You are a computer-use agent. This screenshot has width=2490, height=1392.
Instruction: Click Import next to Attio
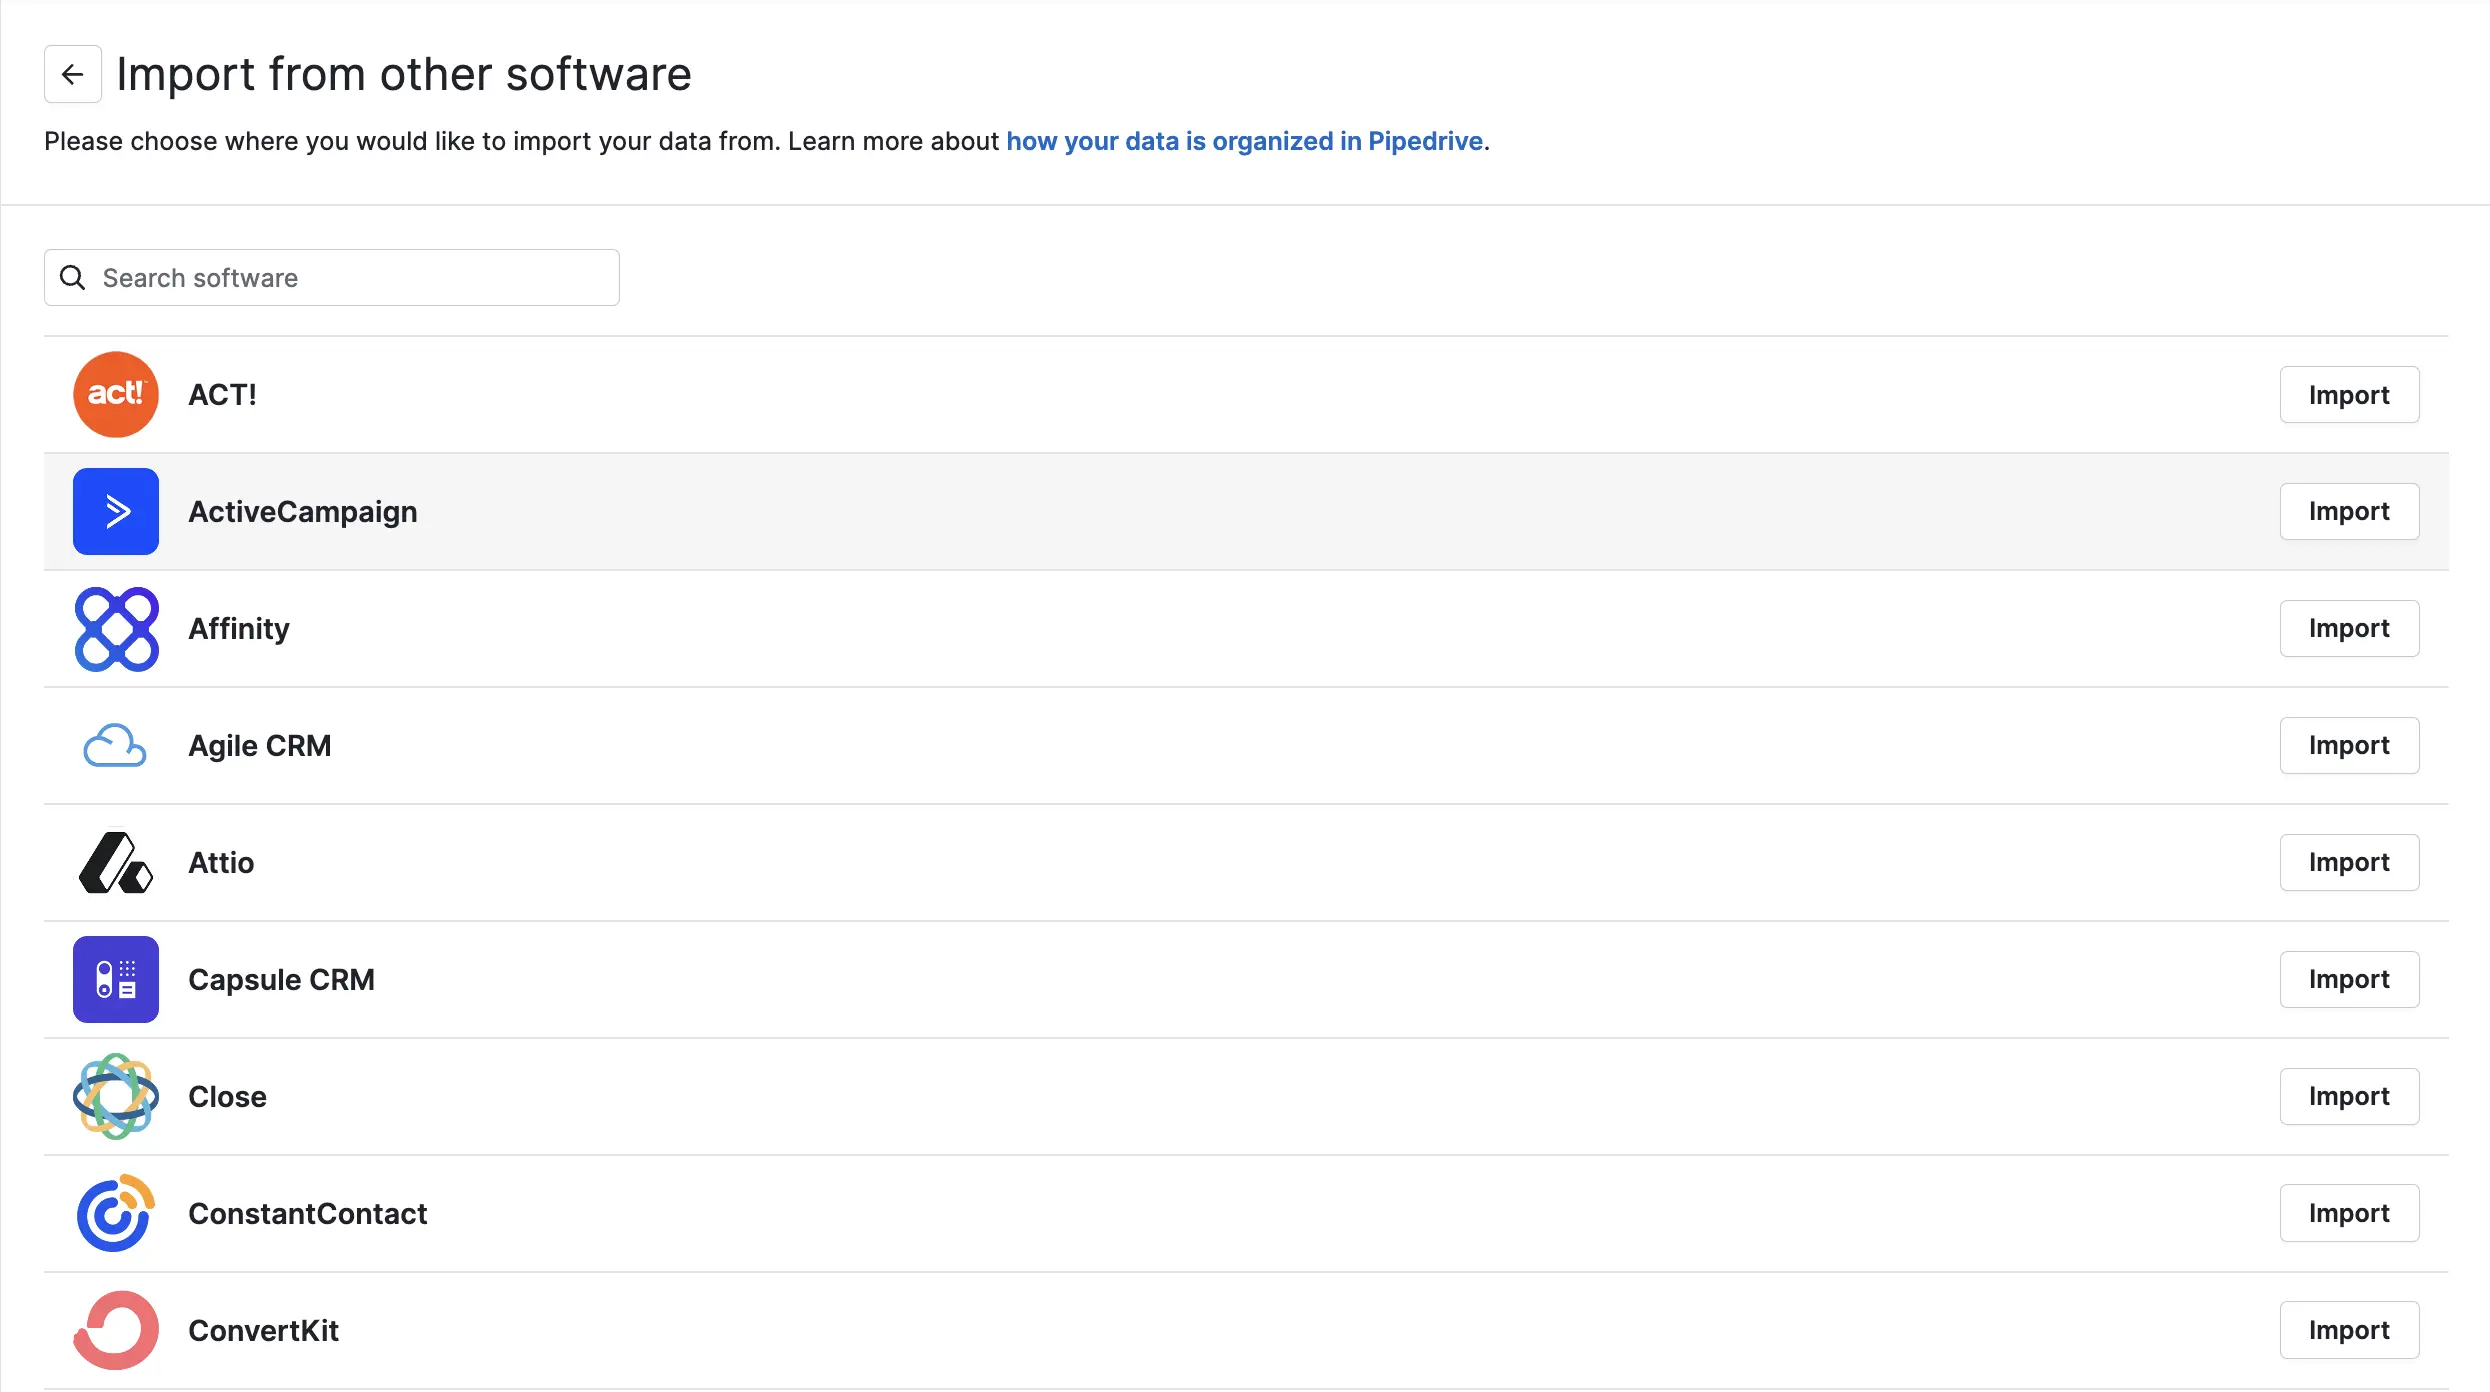(x=2348, y=862)
